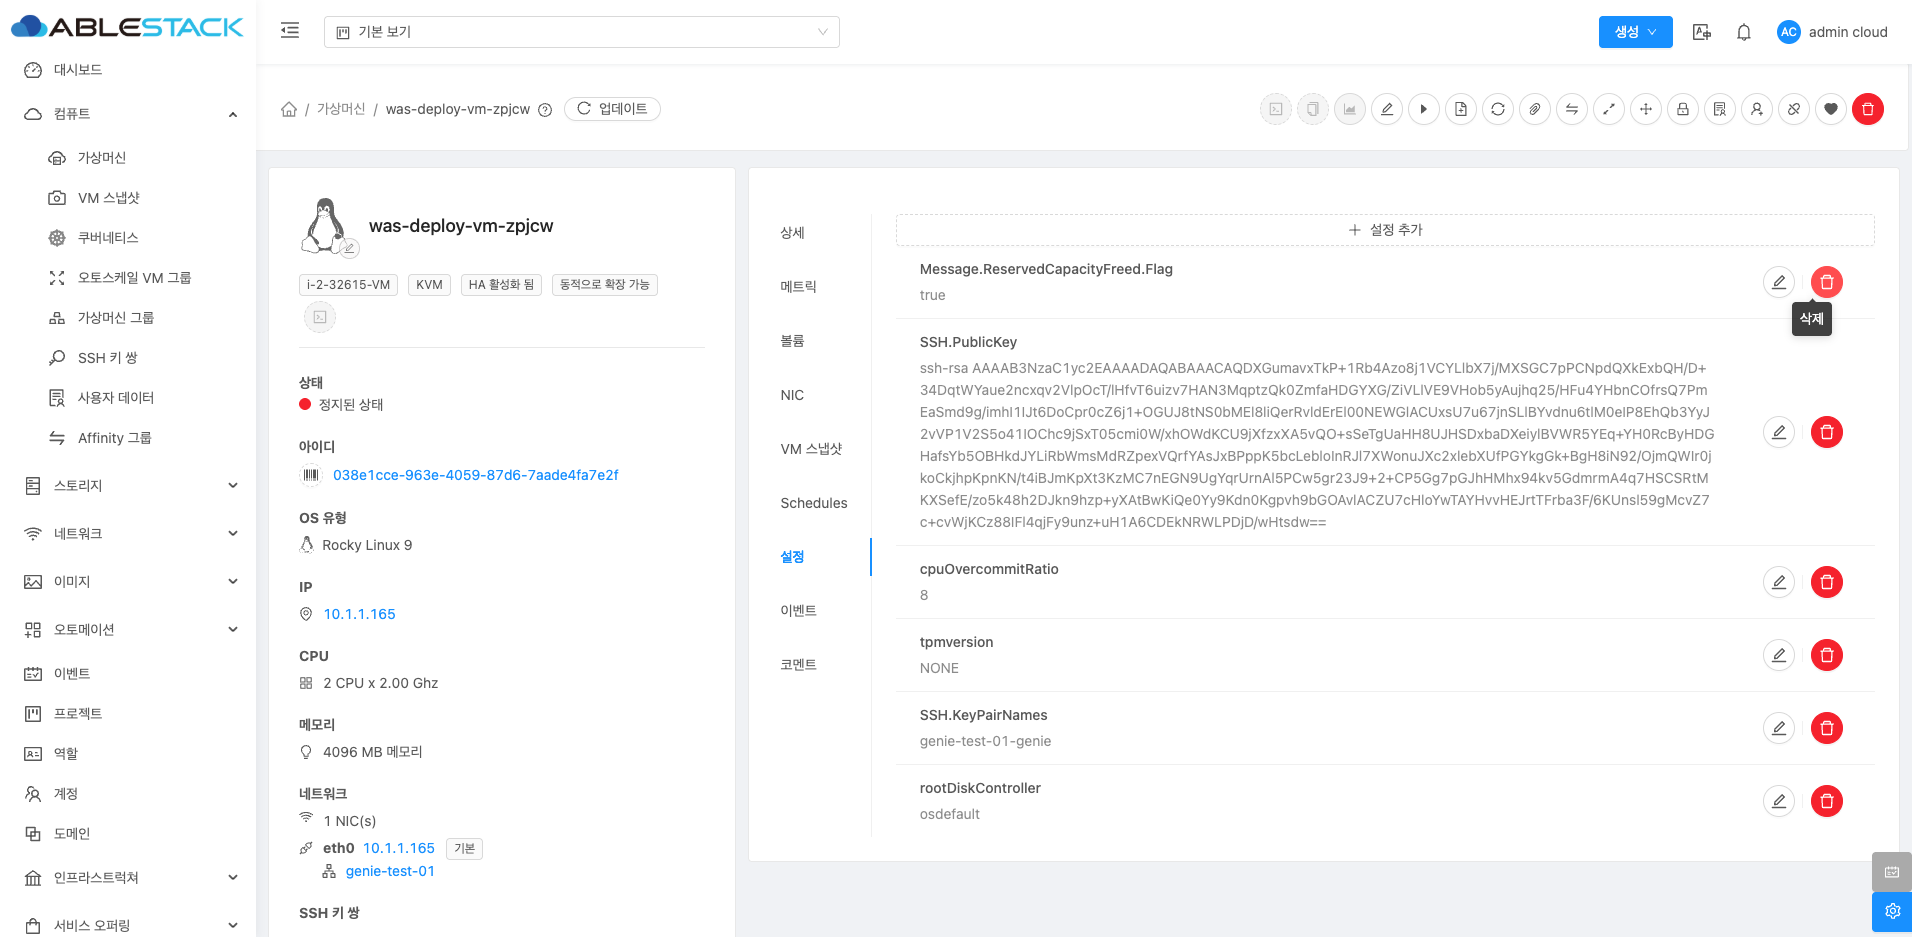Click the red destroy VM trash icon
This screenshot has height=937, width=1912.
pyautogui.click(x=1867, y=109)
